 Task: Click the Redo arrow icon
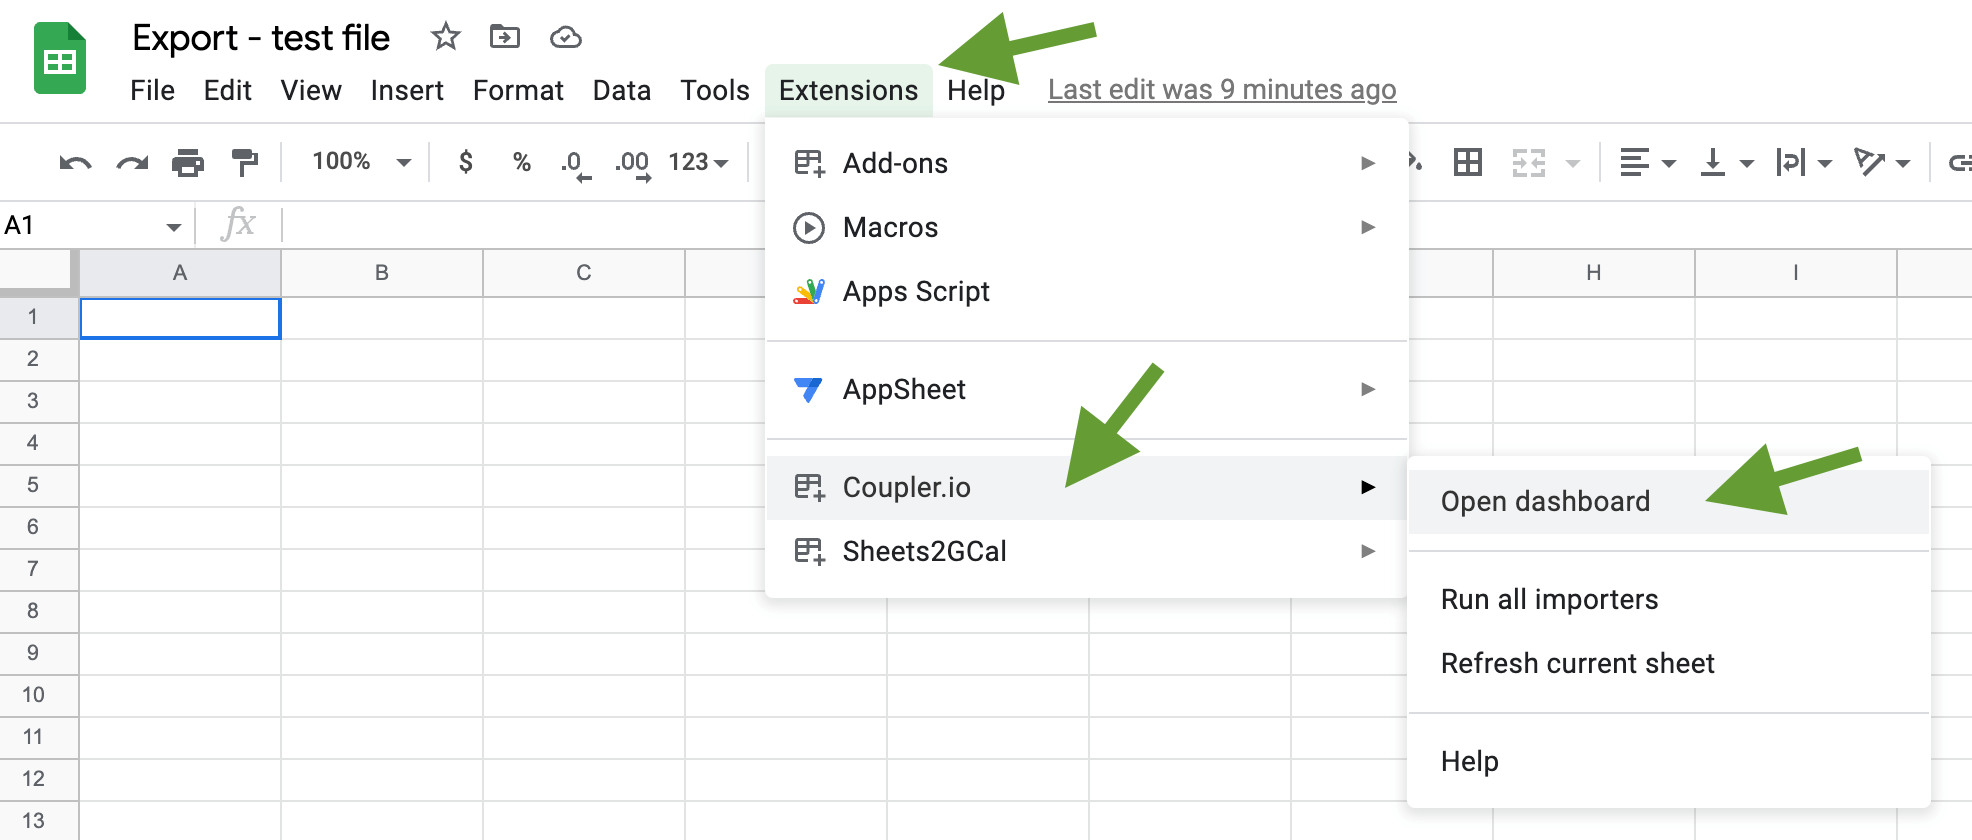(132, 162)
